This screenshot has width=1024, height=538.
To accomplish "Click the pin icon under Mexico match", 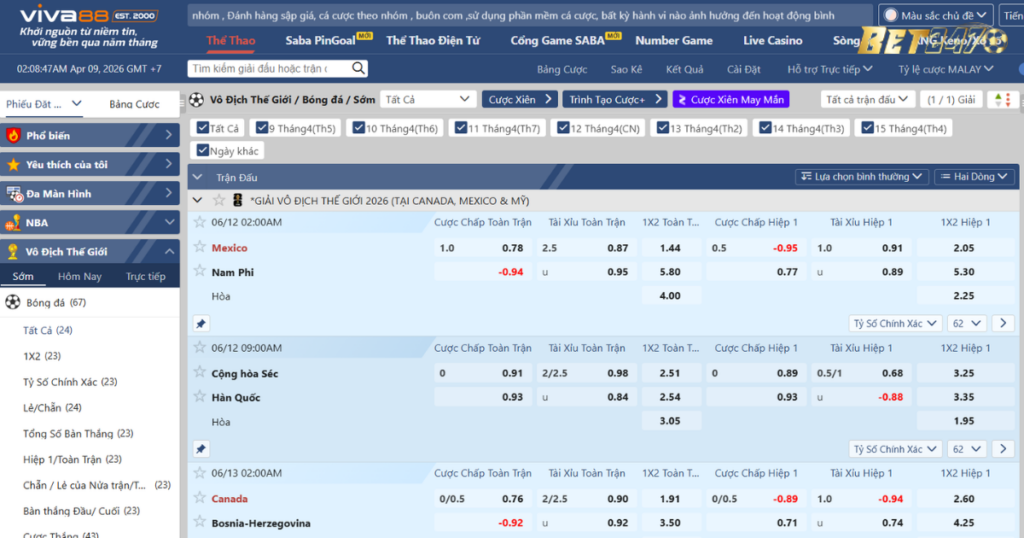I will (200, 324).
